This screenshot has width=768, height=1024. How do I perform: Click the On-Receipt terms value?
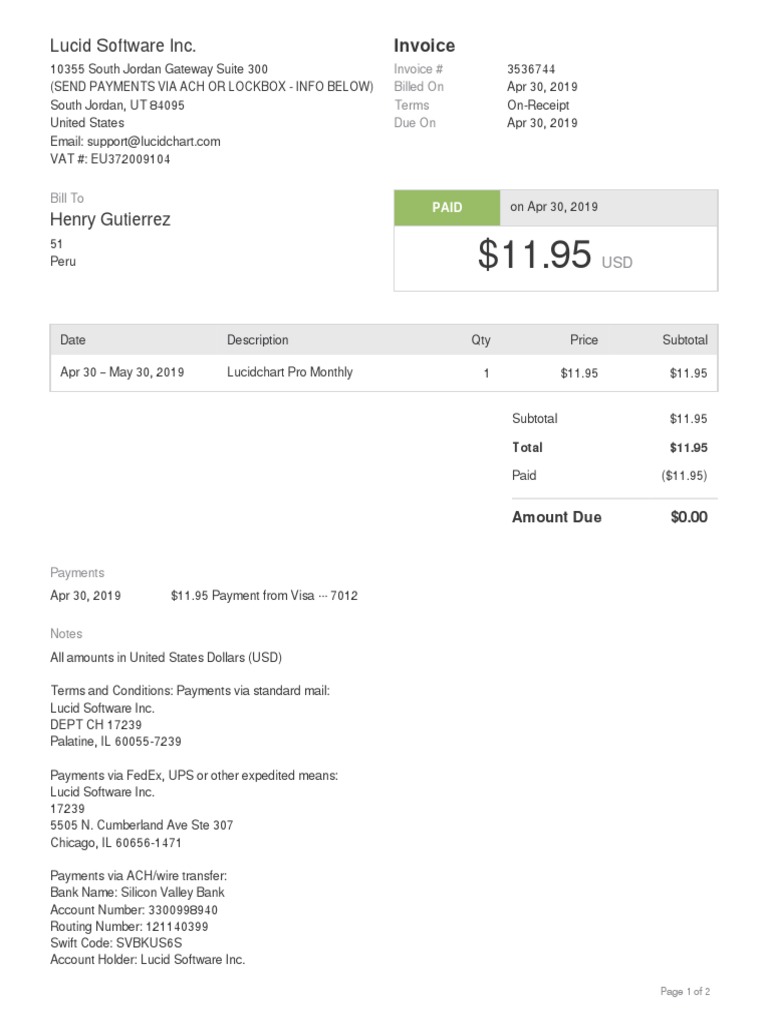[538, 105]
